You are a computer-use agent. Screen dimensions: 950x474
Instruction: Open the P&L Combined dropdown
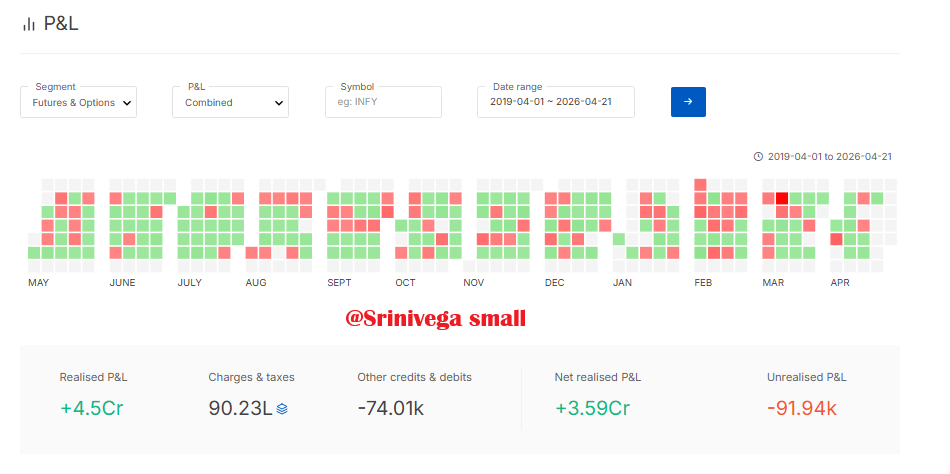coord(230,102)
